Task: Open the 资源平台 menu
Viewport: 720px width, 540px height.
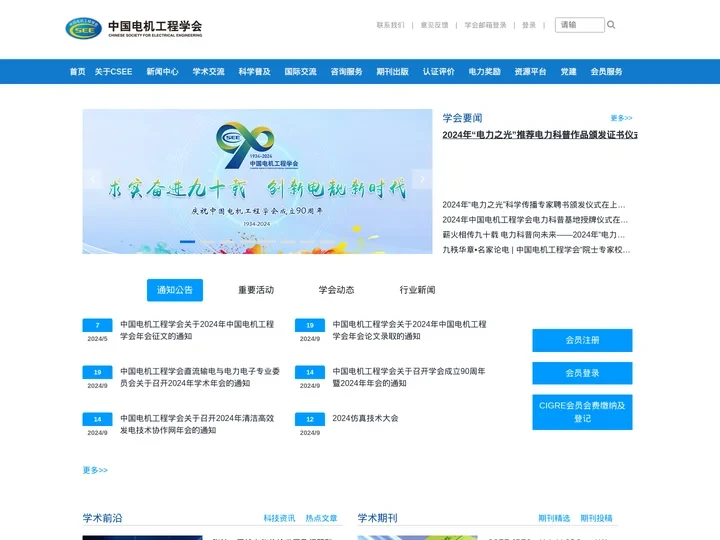Action: pos(530,72)
